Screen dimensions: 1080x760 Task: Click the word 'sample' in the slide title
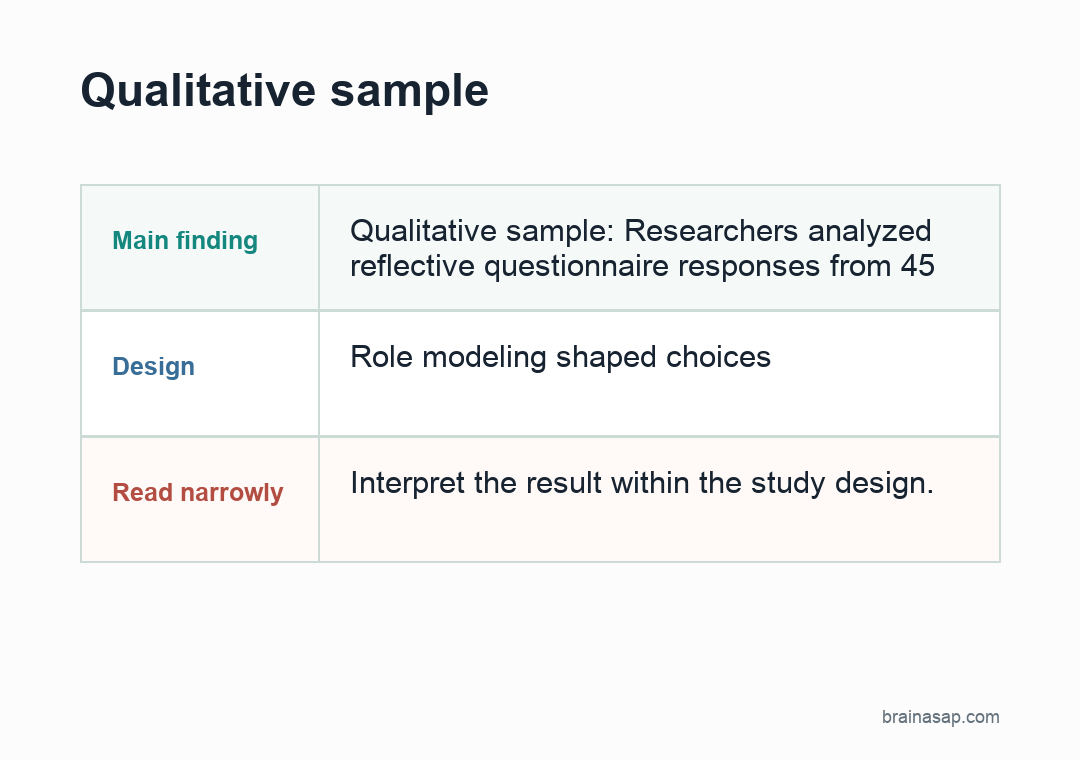[409, 92]
